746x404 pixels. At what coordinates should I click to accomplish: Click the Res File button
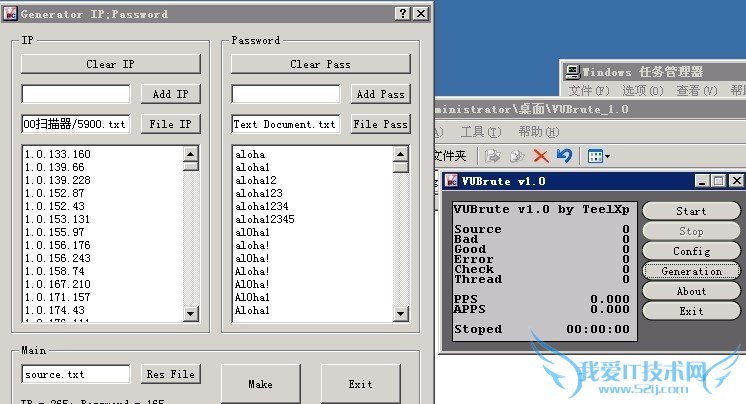pos(170,374)
